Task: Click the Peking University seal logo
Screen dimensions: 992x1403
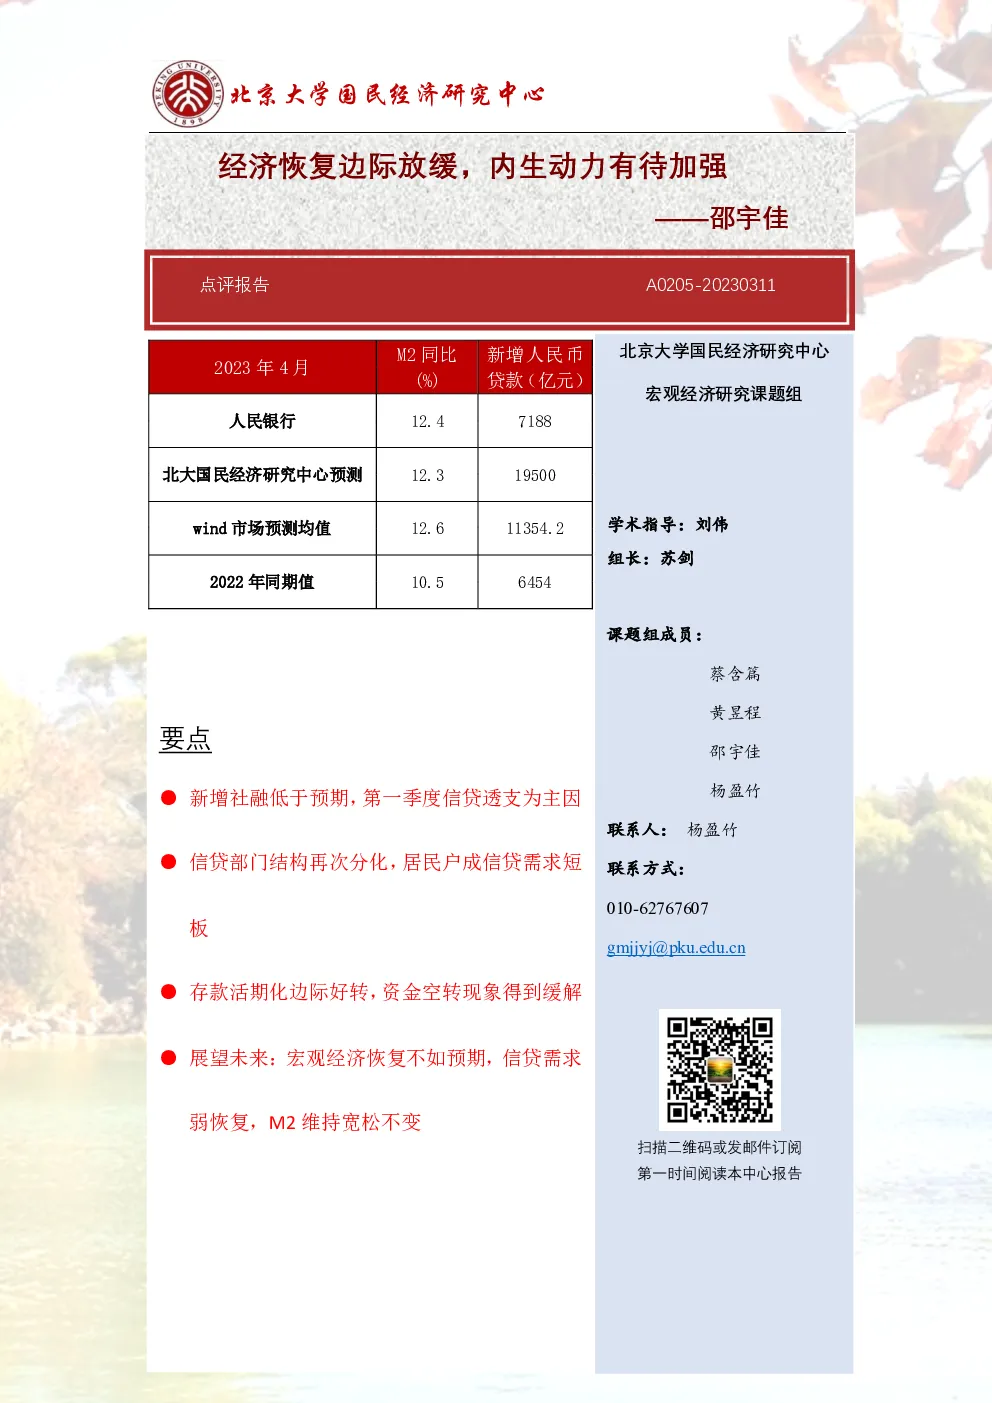Action: [188, 93]
